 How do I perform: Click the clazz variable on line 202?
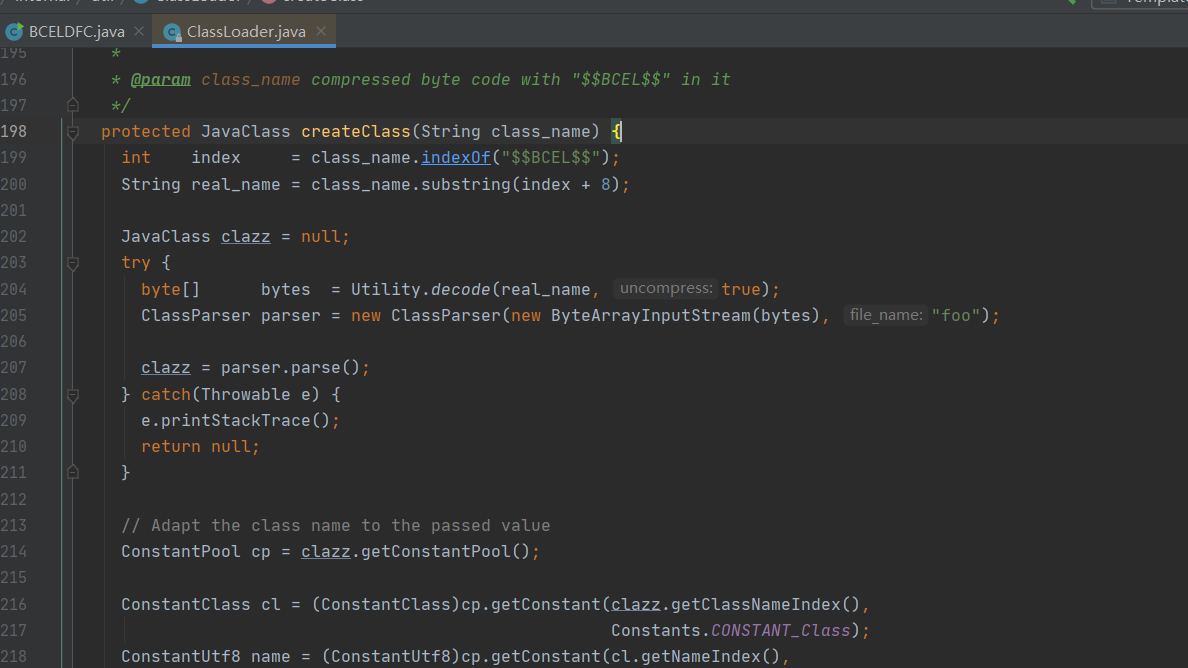pos(245,237)
